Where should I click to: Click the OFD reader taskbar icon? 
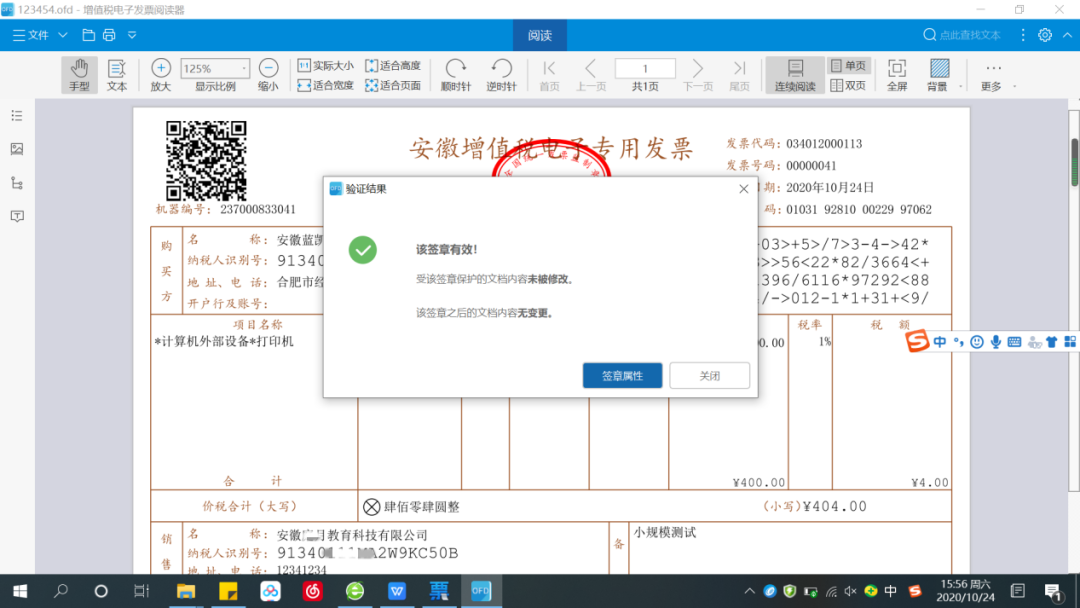481,591
